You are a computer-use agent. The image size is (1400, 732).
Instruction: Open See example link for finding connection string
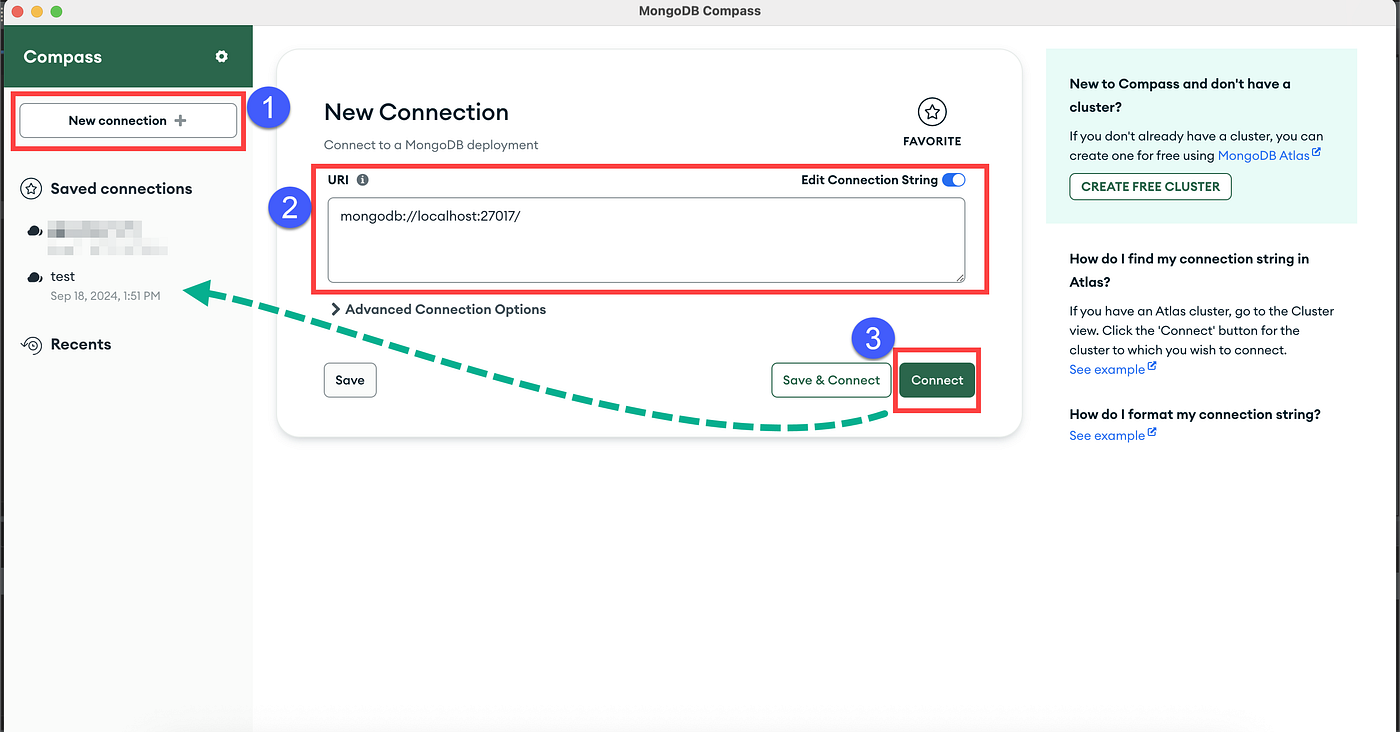(1113, 369)
